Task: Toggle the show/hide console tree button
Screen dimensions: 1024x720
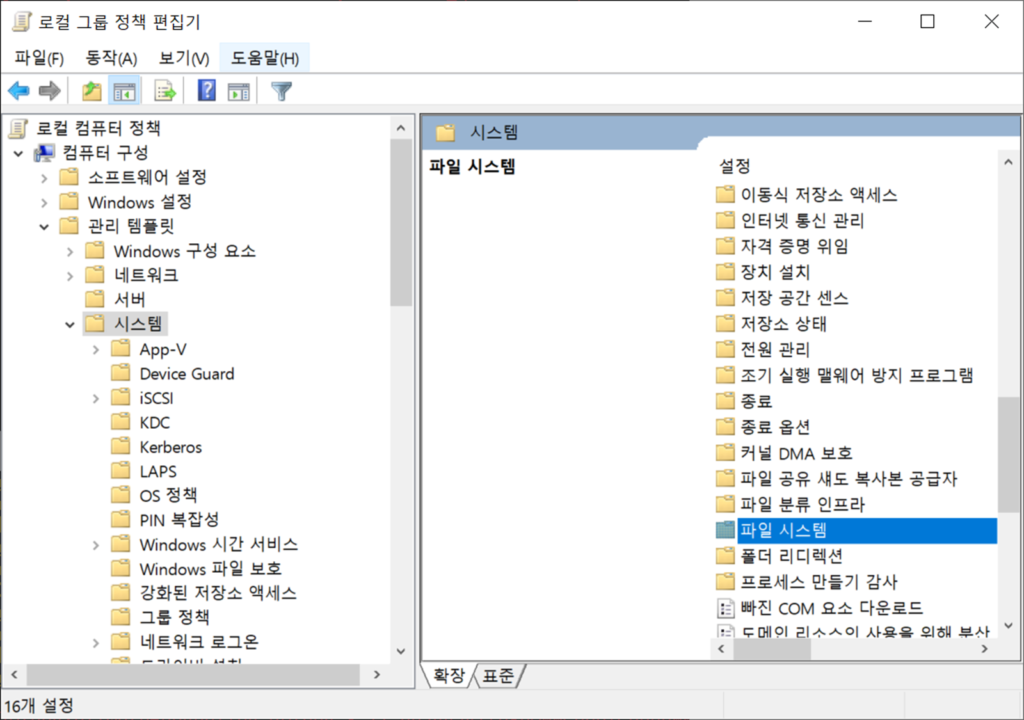Action: point(124,91)
